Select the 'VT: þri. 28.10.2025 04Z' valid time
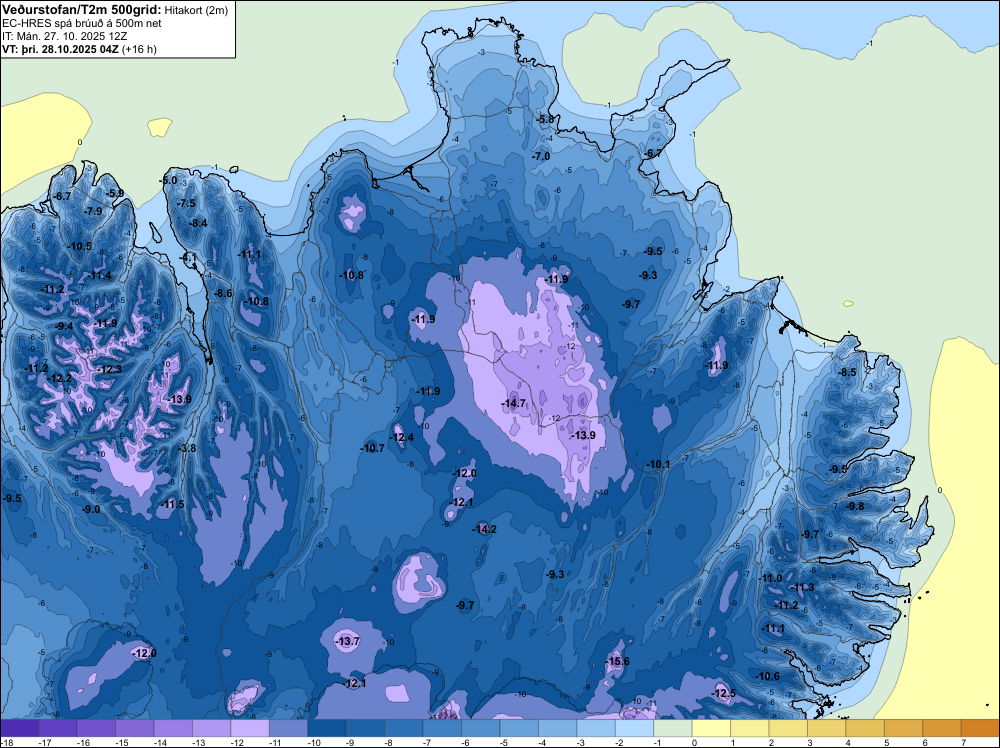 (x=60, y=49)
